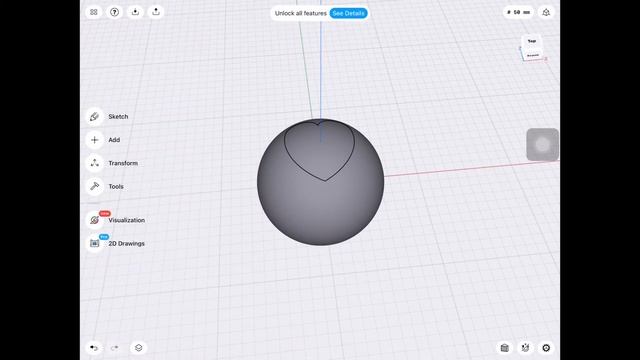The height and width of the screenshot is (360, 640).
Task: Click the Add plus icon
Action: 94,140
